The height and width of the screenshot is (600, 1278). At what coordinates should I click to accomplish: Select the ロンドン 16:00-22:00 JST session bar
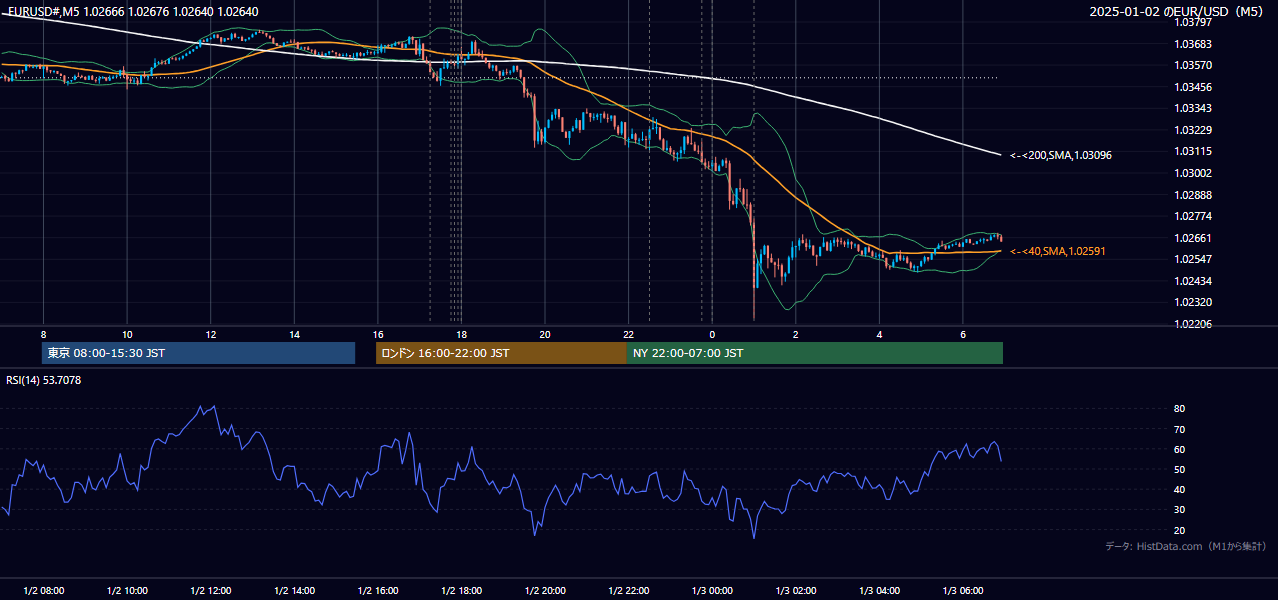click(x=501, y=353)
